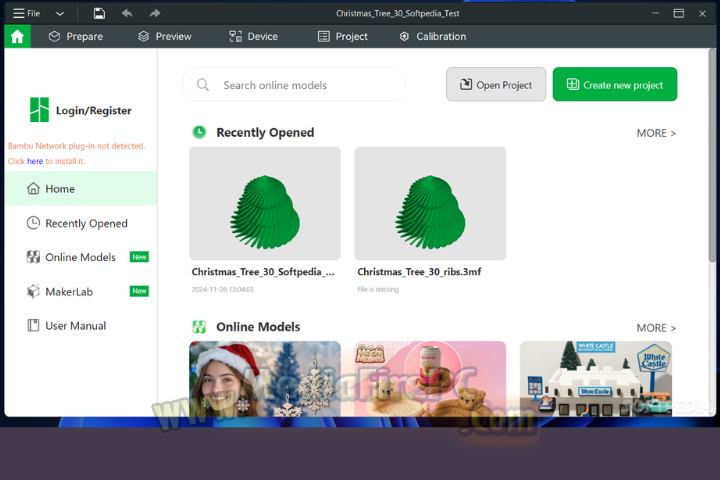Open the Device tab

click(253, 36)
